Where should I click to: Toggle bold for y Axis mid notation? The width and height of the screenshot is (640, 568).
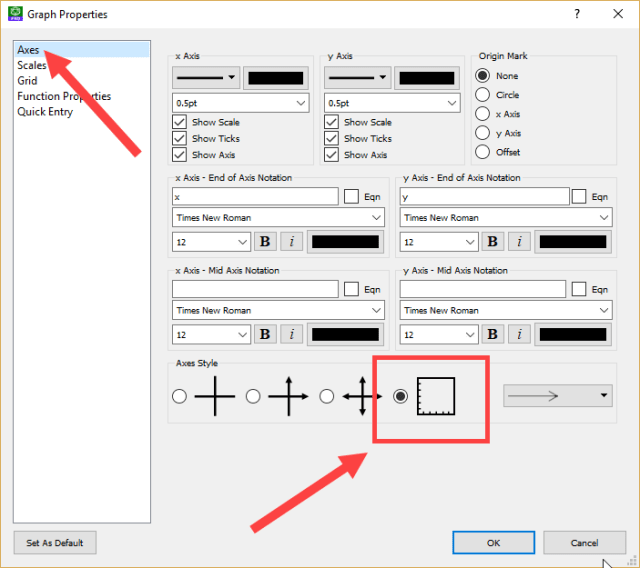click(493, 334)
